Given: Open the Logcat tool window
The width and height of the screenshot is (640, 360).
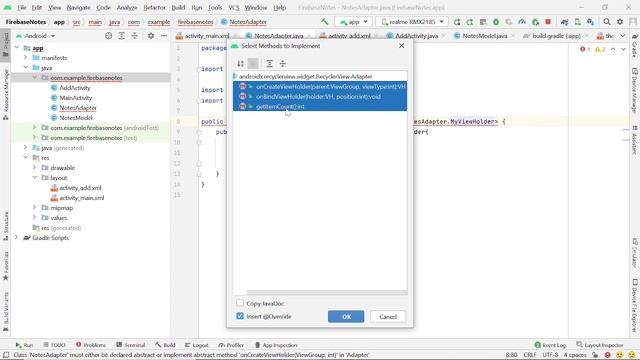Looking at the screenshot, I should pos(196,345).
